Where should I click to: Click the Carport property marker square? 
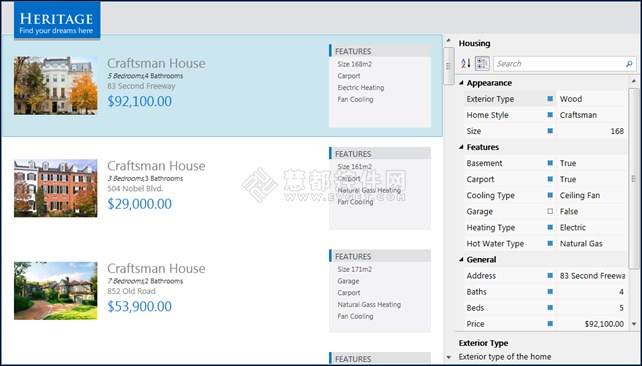pyautogui.click(x=550, y=179)
